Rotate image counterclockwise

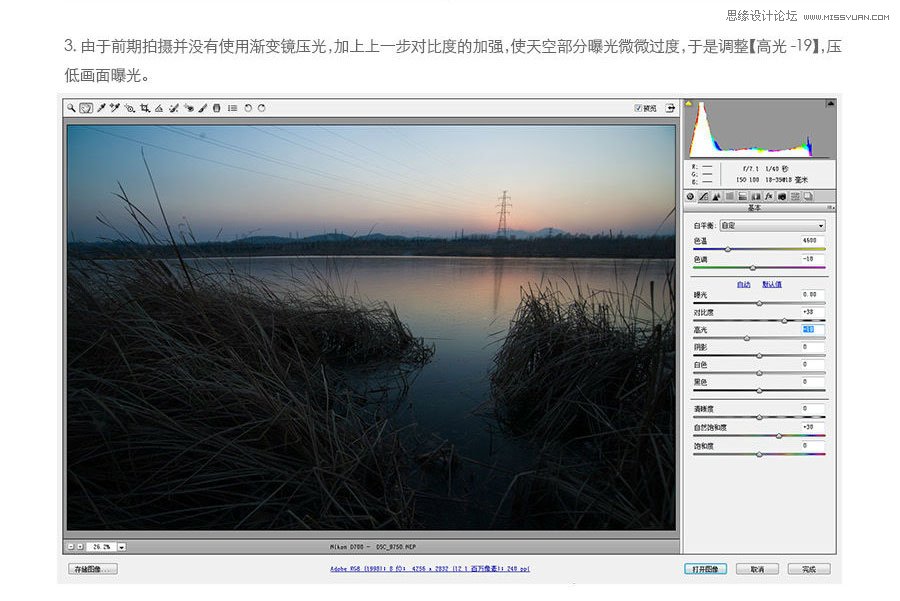(x=248, y=108)
